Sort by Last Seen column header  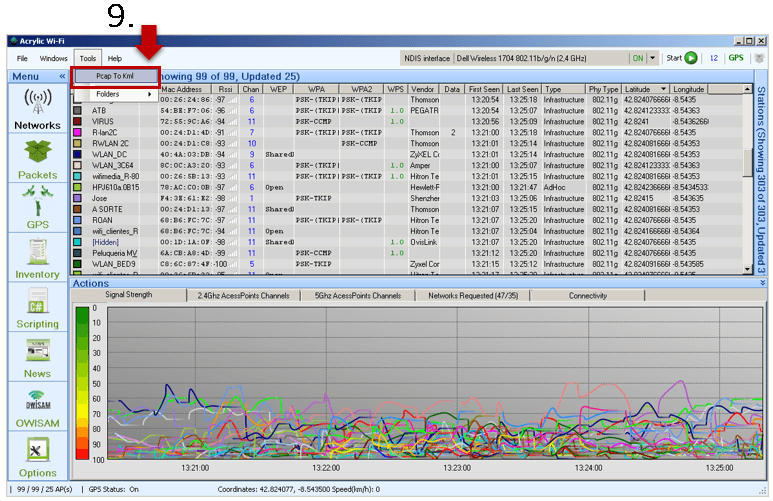522,89
